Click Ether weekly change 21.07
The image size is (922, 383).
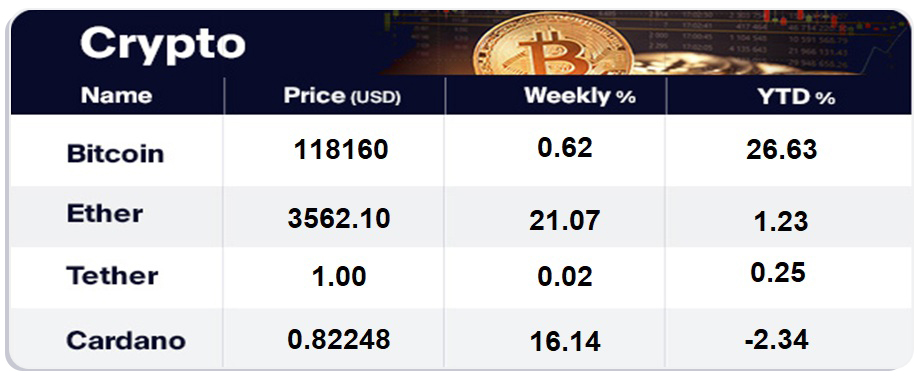coord(564,221)
